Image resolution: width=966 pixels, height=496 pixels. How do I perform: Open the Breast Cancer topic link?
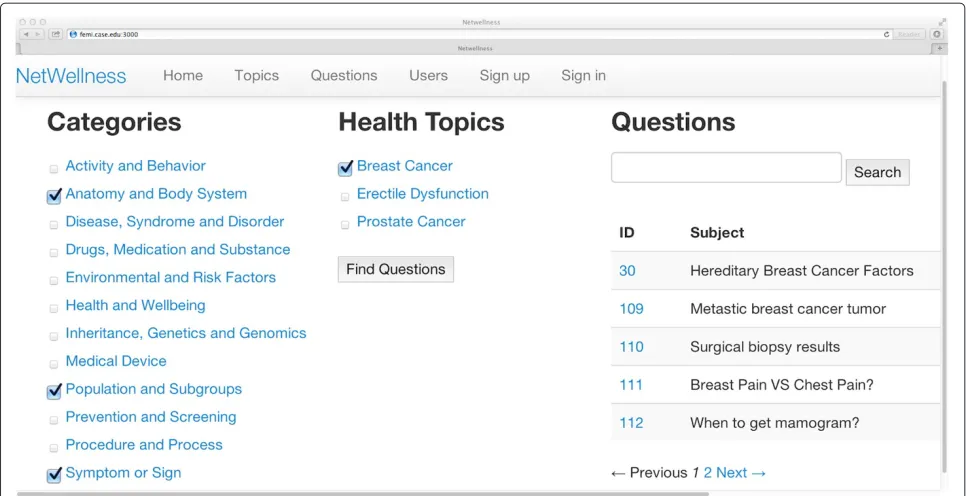point(405,166)
